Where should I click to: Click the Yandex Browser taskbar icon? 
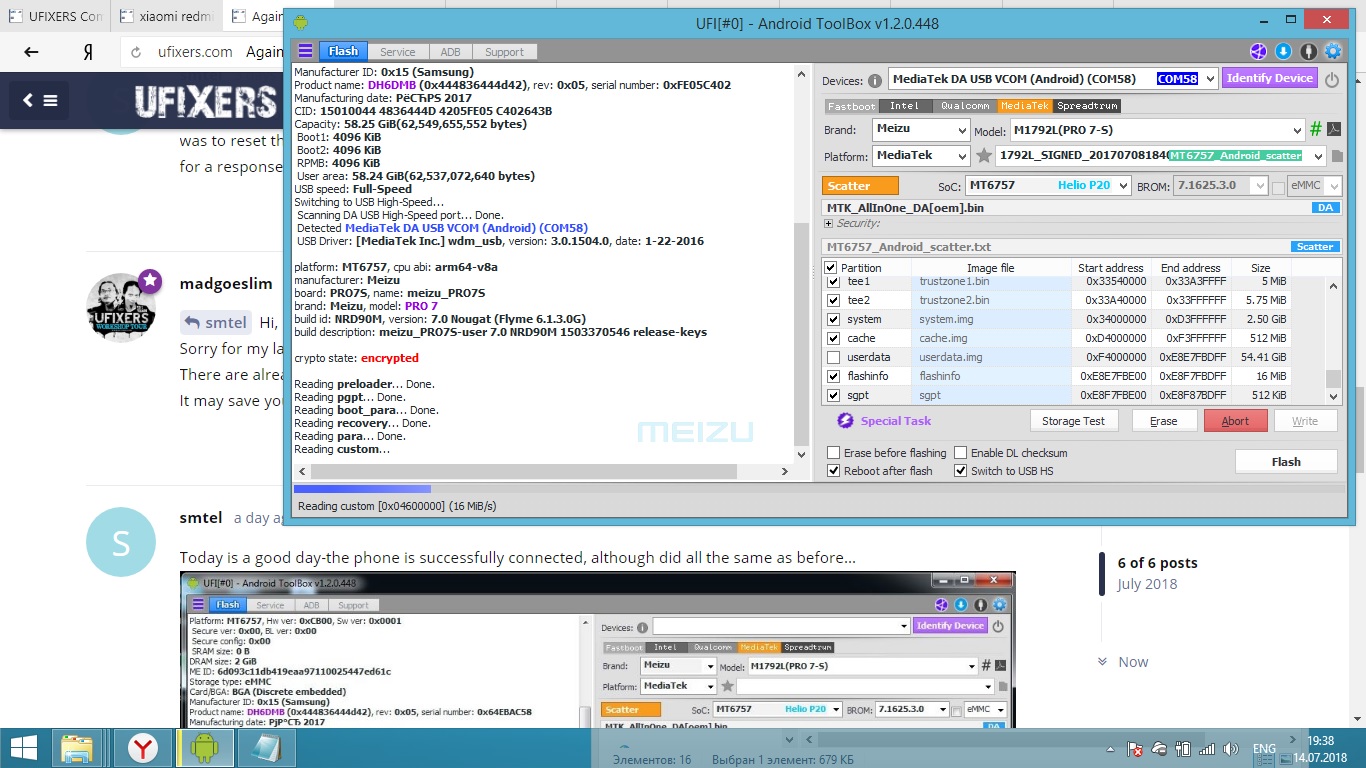pos(142,748)
